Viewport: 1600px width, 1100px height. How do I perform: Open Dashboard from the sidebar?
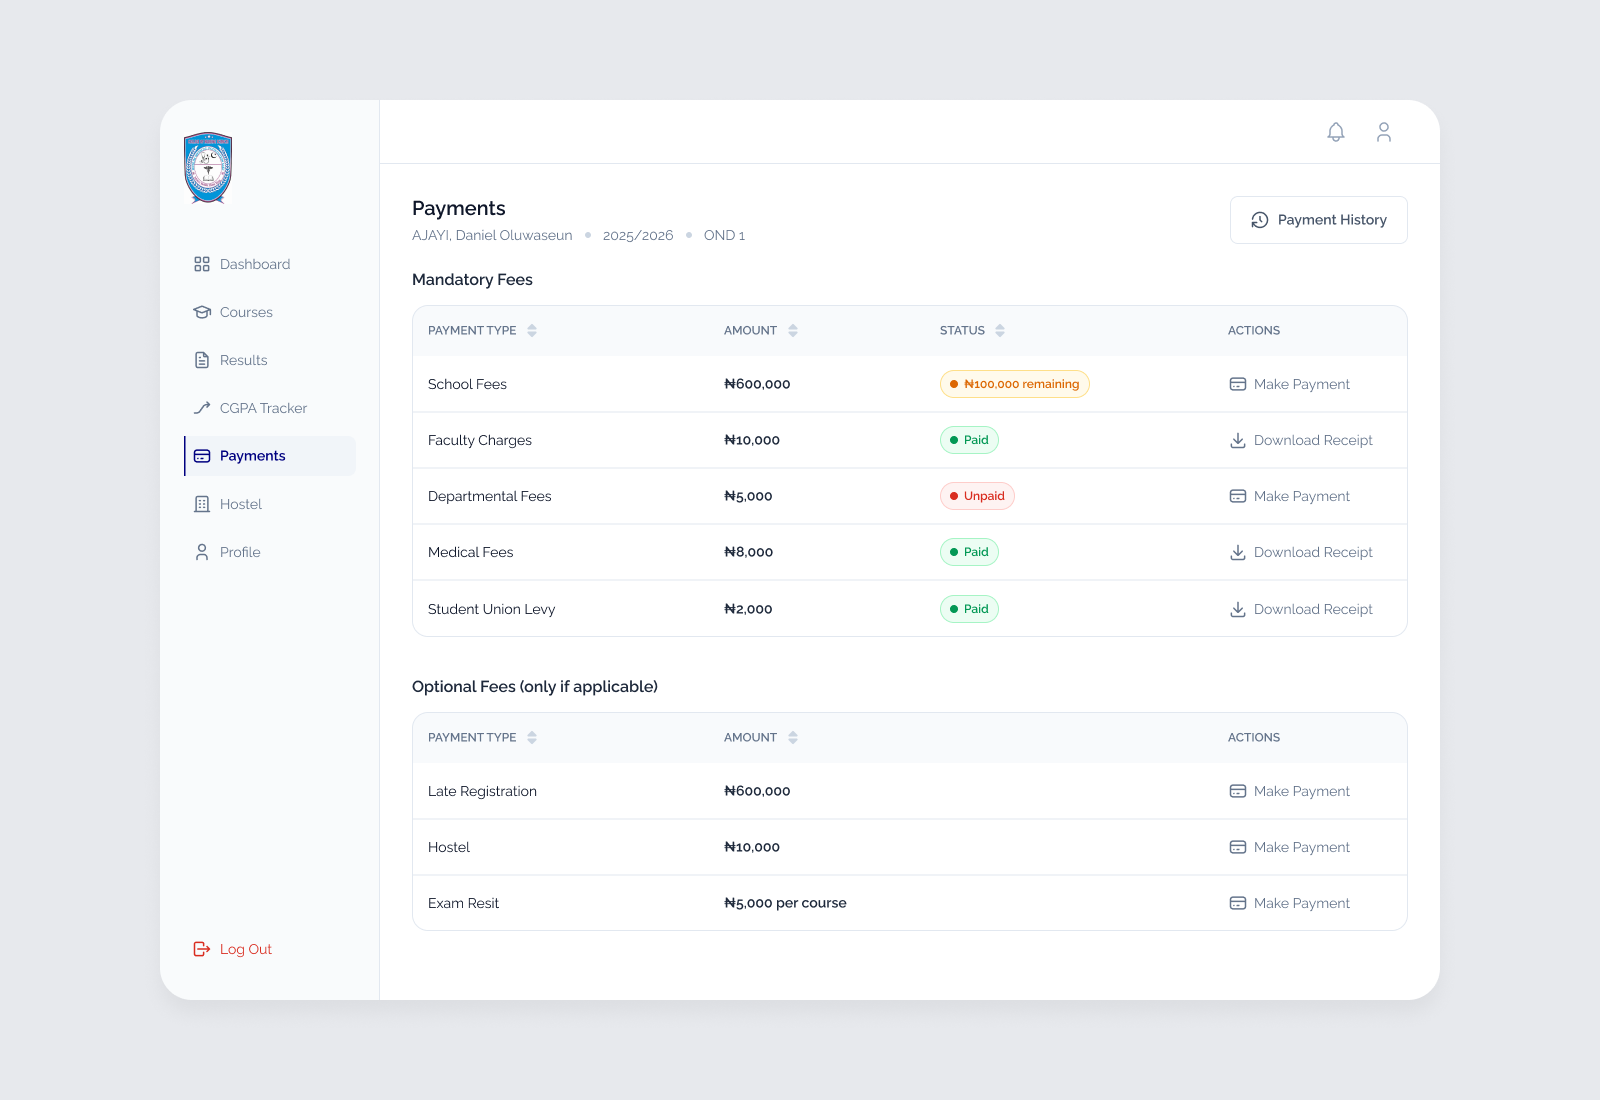(x=270, y=264)
